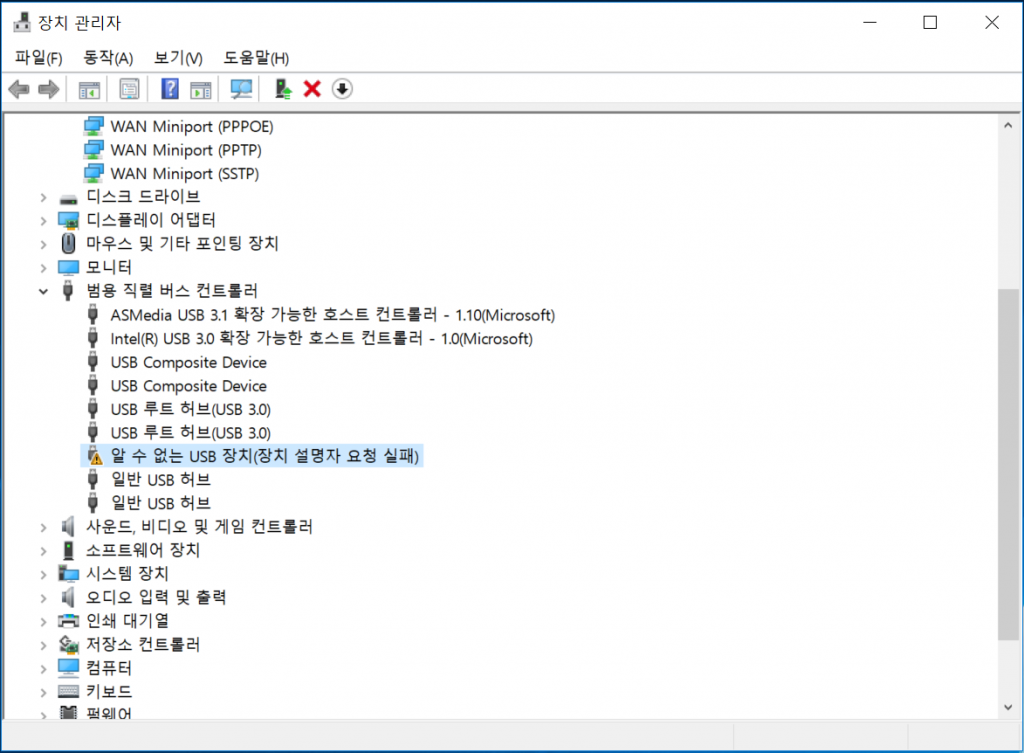Open the Properties toolbar icon
This screenshot has height=753, width=1024.
click(x=129, y=89)
